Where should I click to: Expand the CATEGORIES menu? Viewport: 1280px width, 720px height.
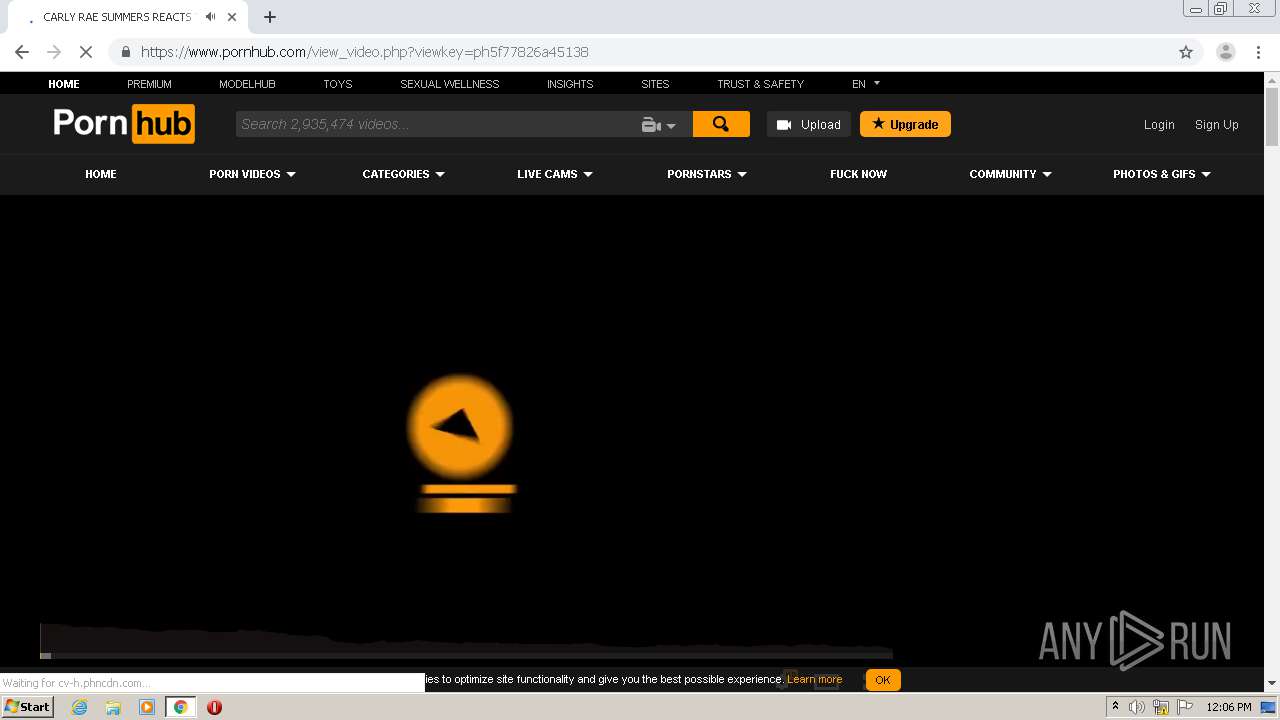click(x=403, y=174)
